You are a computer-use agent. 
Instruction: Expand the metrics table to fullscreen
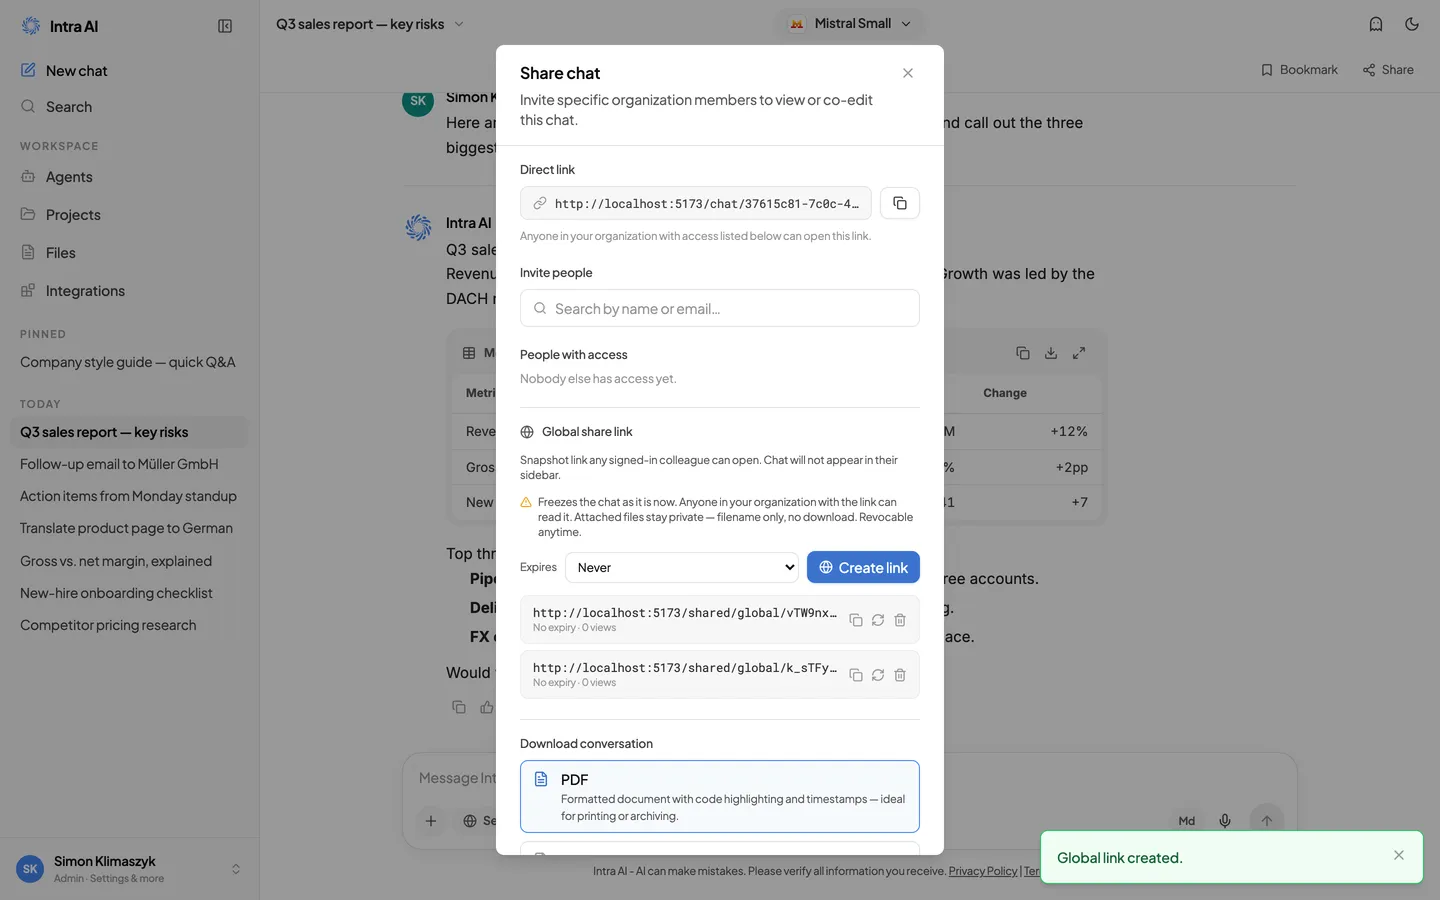(1079, 353)
